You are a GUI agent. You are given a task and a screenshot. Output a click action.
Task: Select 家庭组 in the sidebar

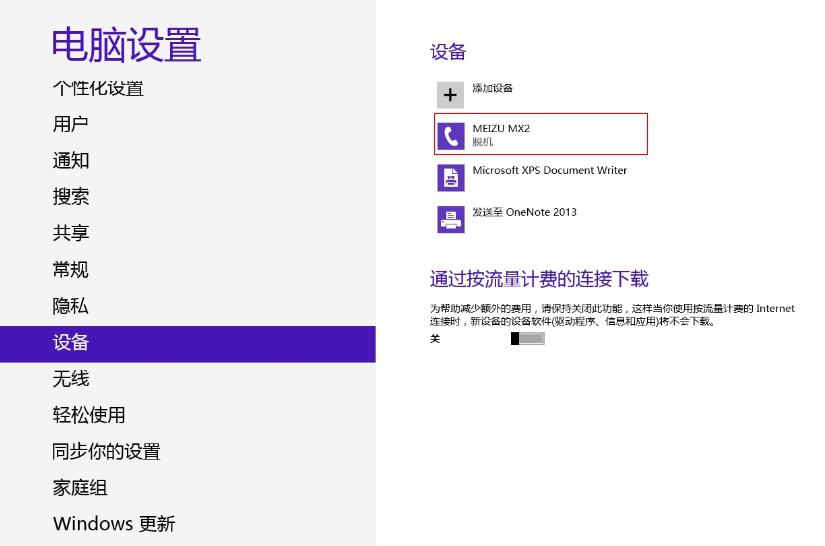point(80,488)
